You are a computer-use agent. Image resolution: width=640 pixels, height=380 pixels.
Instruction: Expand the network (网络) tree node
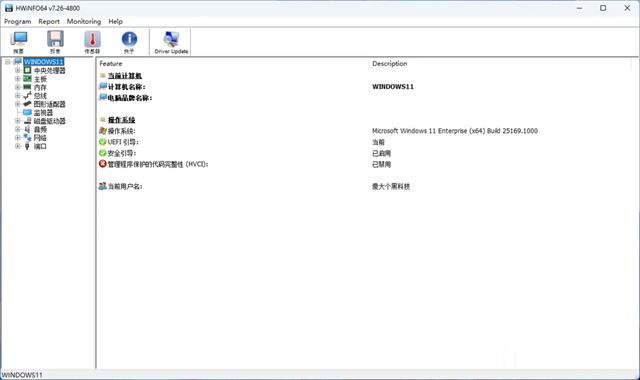(18, 138)
